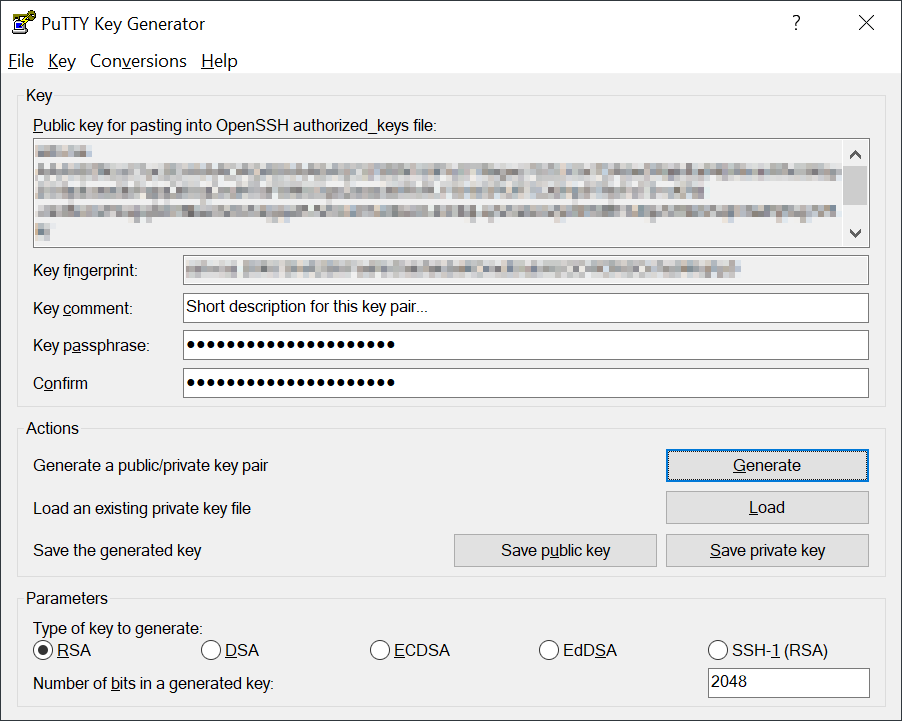Open the File menu
The image size is (902, 721).
21,61
